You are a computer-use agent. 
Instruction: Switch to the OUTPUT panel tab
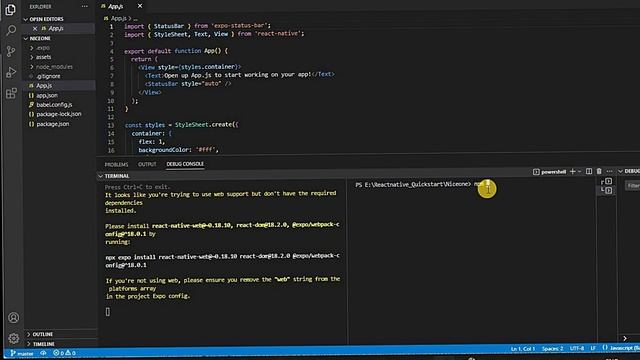pyautogui.click(x=147, y=164)
